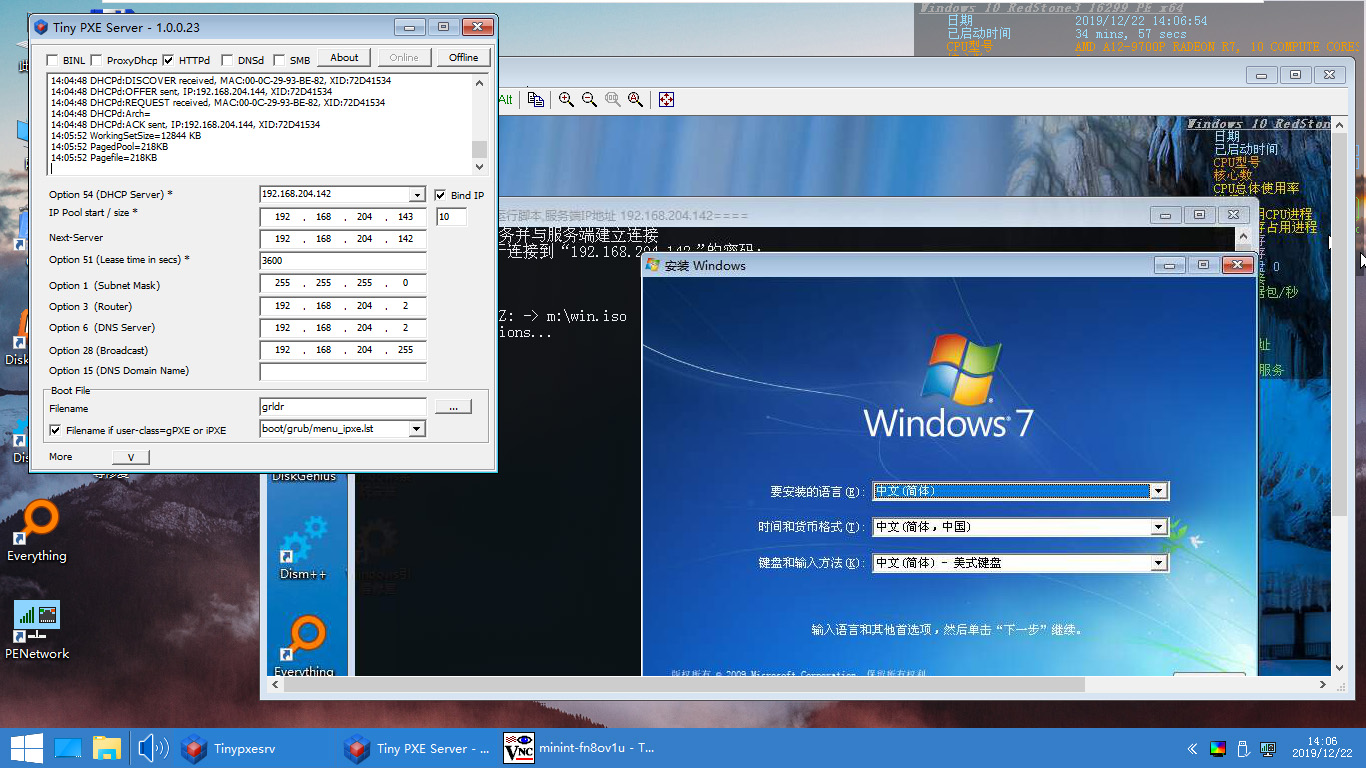Click the VNC toolbar copy/clipboard icon

click(536, 99)
